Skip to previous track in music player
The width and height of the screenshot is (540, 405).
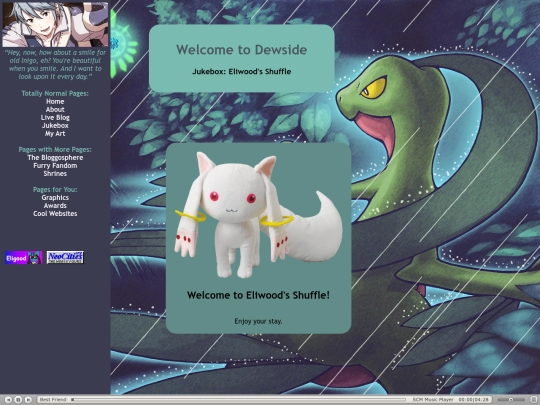click(x=9, y=399)
